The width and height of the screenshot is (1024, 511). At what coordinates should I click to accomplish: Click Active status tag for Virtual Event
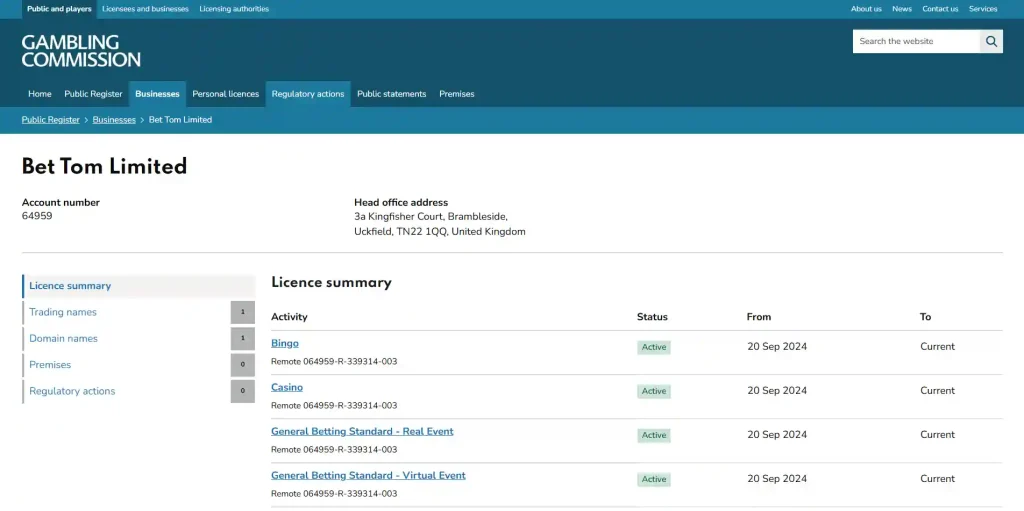coord(654,479)
